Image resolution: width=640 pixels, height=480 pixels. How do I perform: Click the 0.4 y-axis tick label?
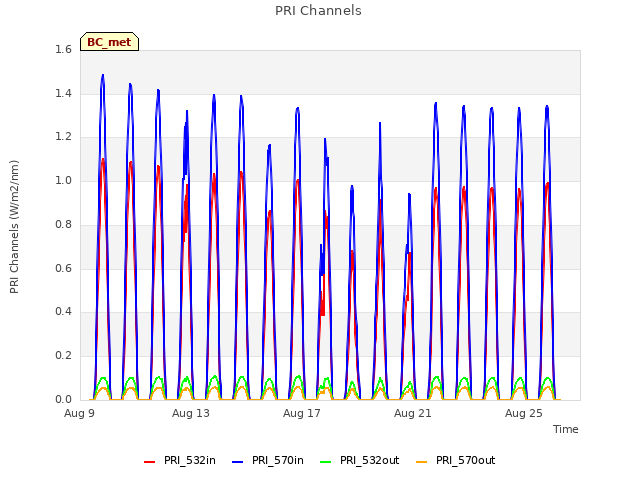pos(63,312)
